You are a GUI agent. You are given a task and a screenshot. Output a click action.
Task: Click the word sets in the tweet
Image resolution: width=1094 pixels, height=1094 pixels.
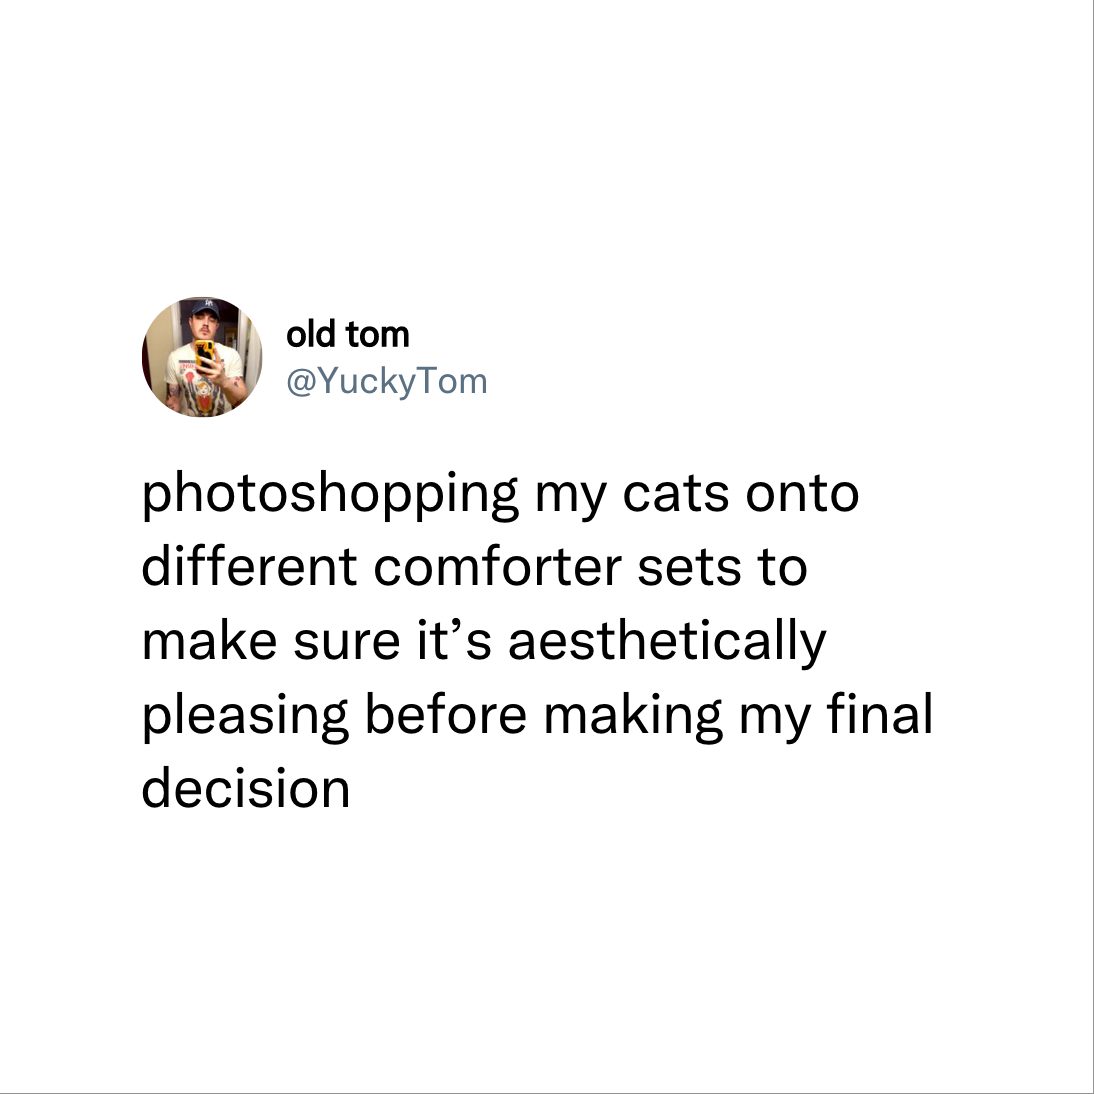pyautogui.click(x=689, y=569)
